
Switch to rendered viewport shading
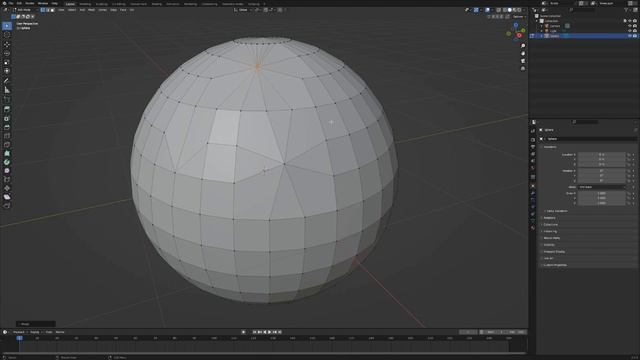(519, 10)
